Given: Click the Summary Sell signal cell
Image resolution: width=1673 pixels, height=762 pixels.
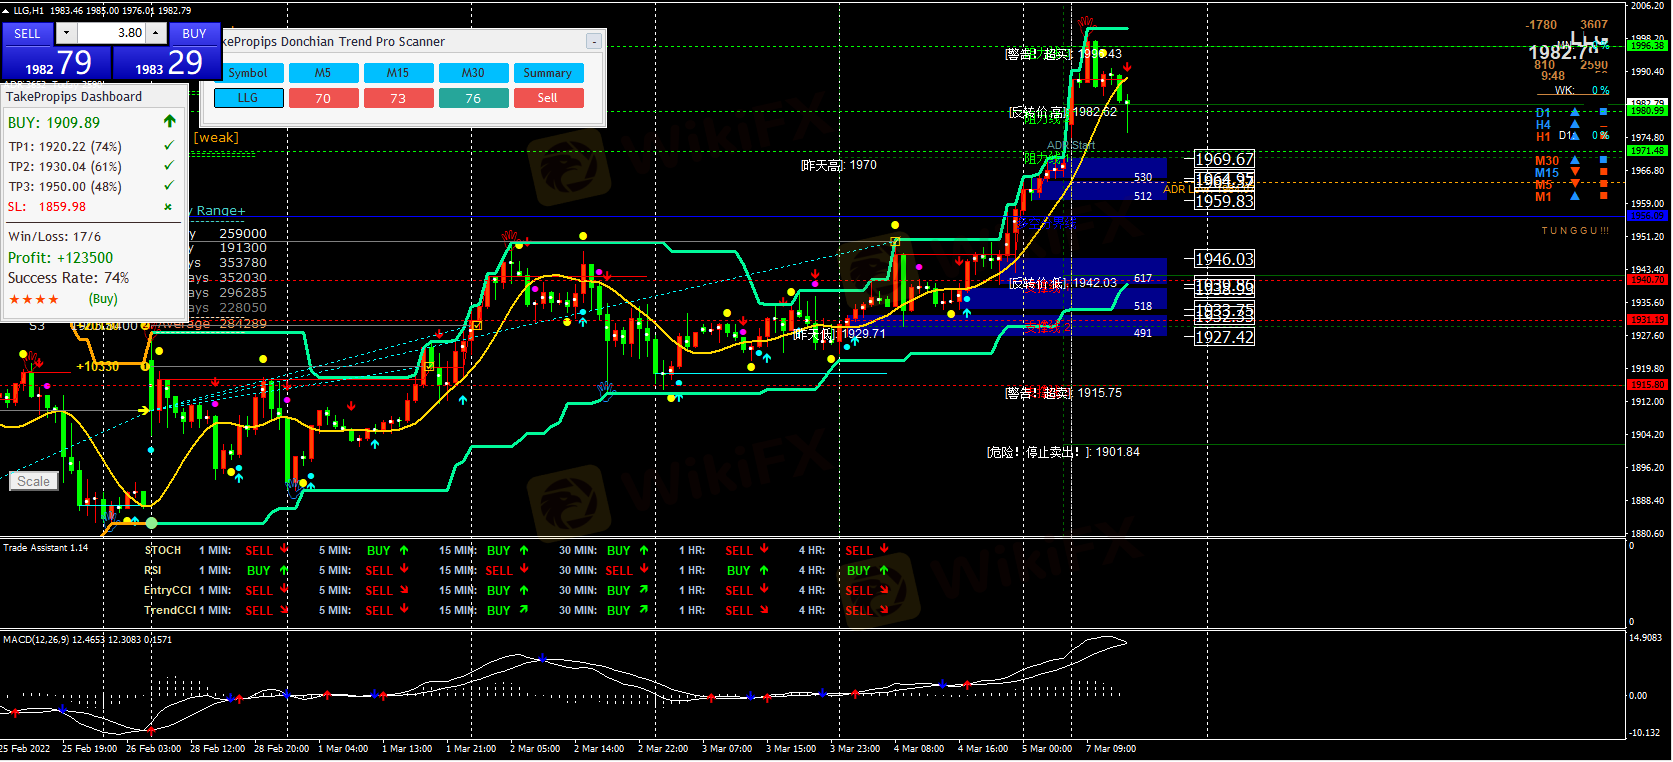Looking at the screenshot, I should pos(548,98).
